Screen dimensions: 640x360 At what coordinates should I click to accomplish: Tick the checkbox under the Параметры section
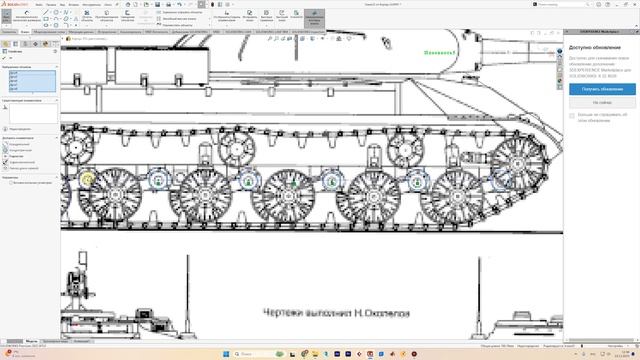pyautogui.click(x=11, y=183)
